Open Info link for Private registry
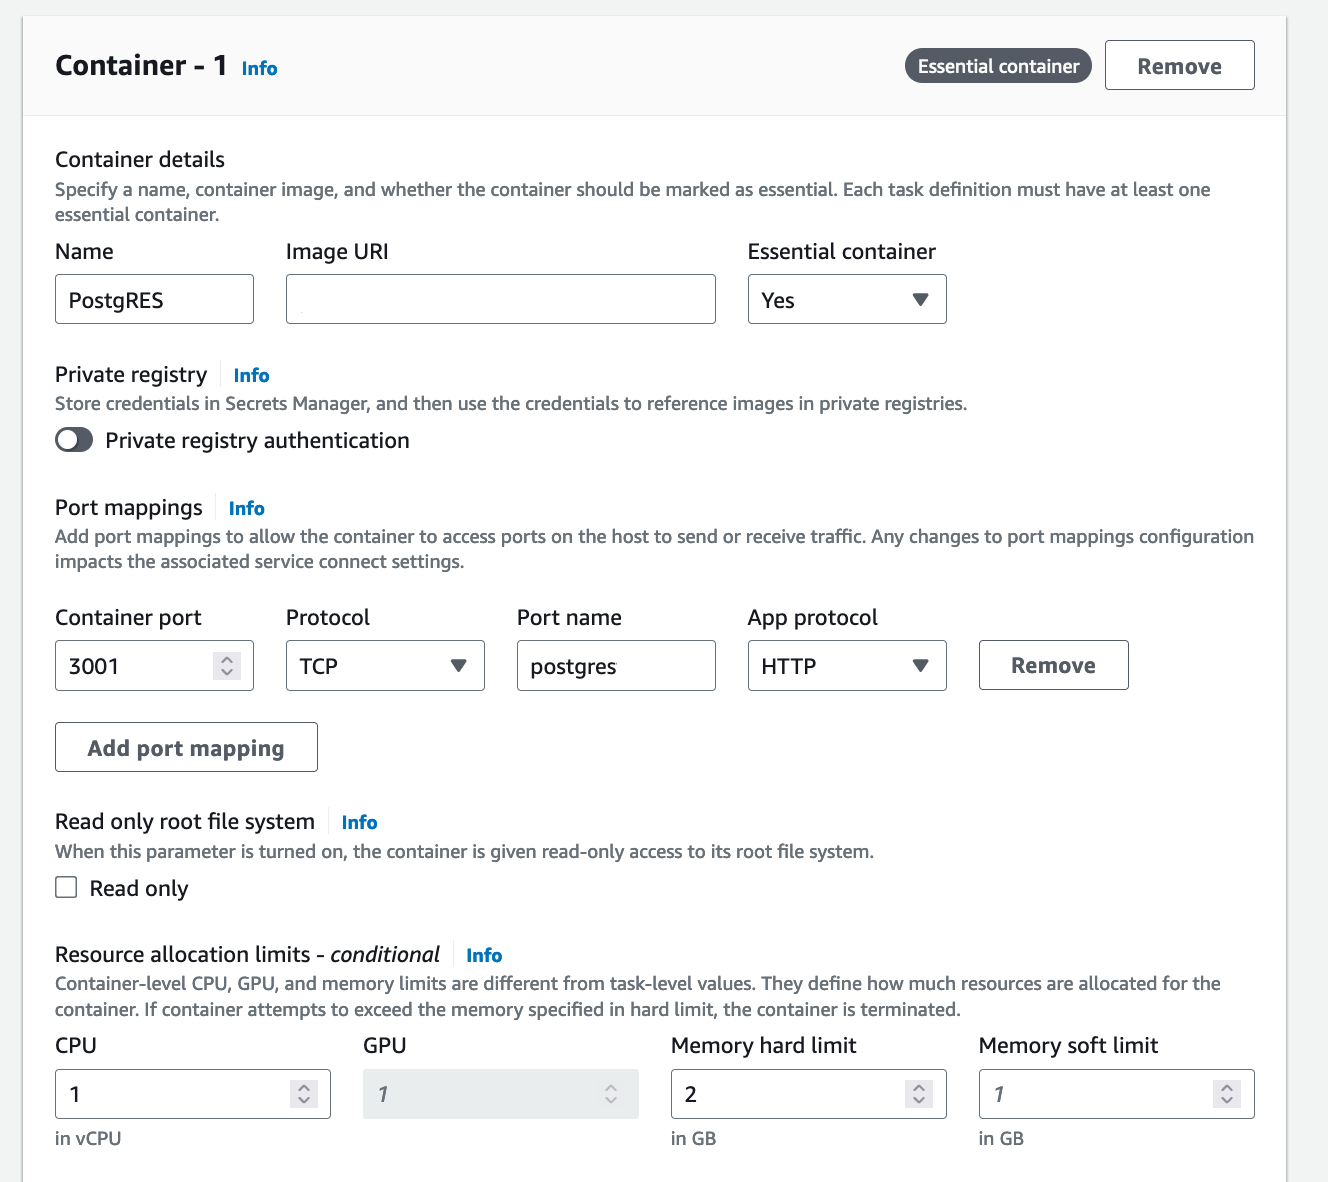 click(x=251, y=375)
